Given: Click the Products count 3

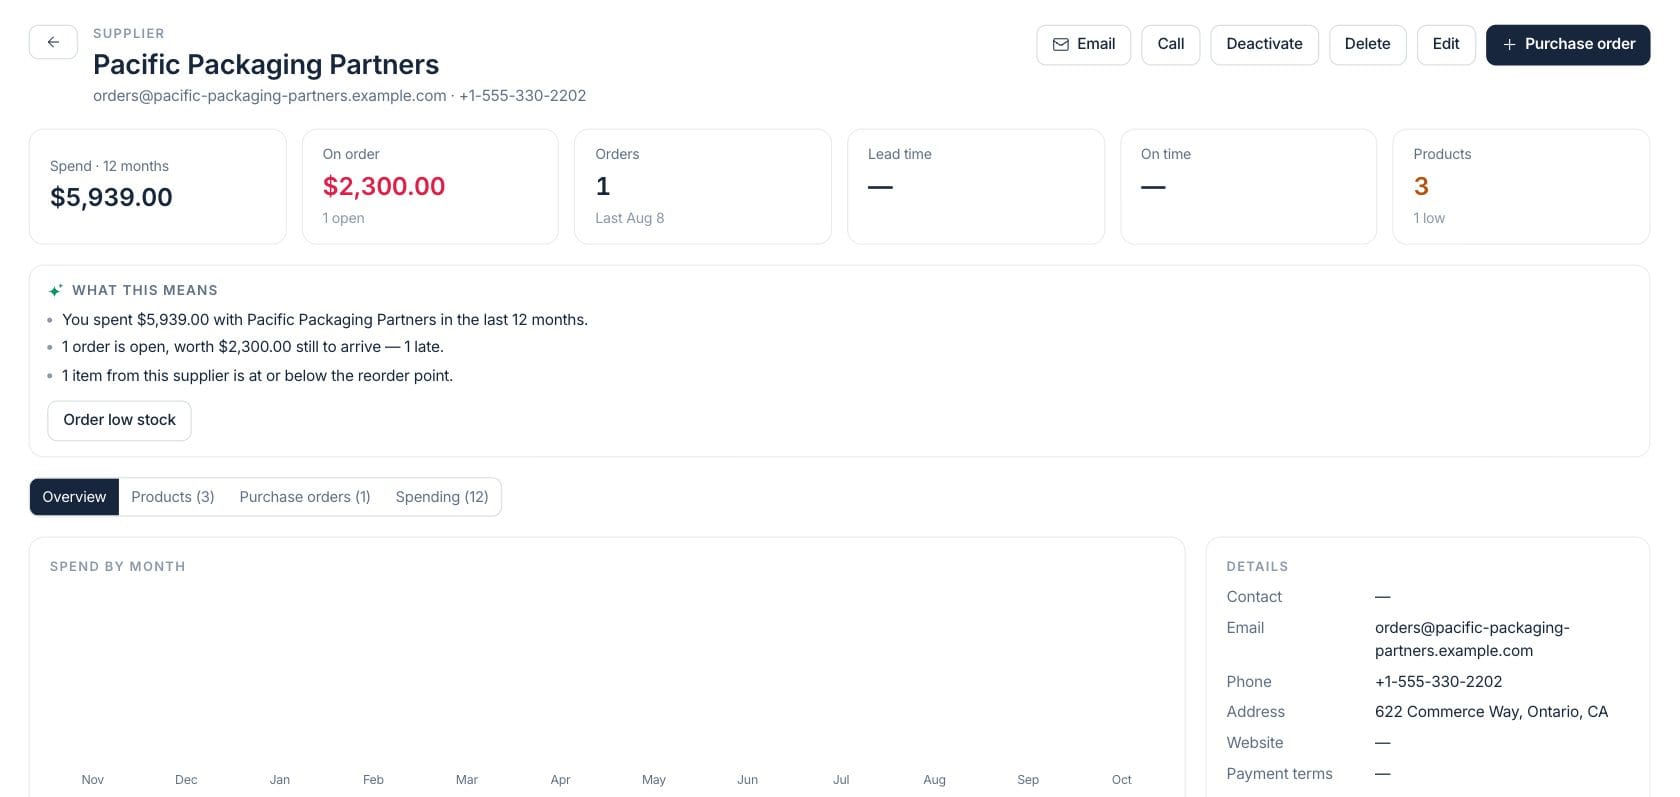Looking at the screenshot, I should (x=1421, y=186).
